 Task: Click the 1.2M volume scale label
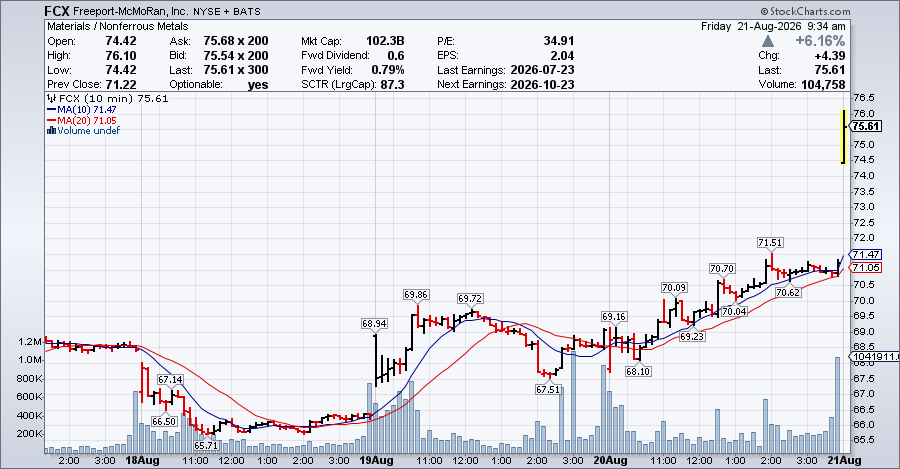coord(30,342)
